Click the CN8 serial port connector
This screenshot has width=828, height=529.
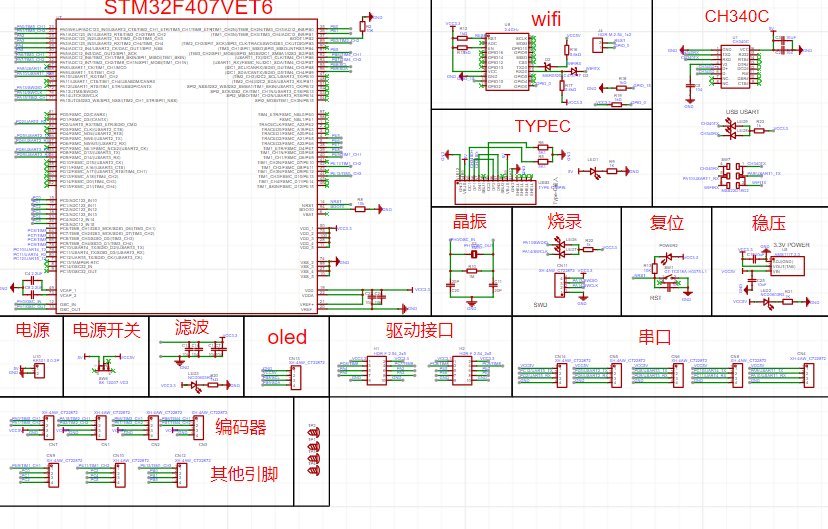click(738, 375)
